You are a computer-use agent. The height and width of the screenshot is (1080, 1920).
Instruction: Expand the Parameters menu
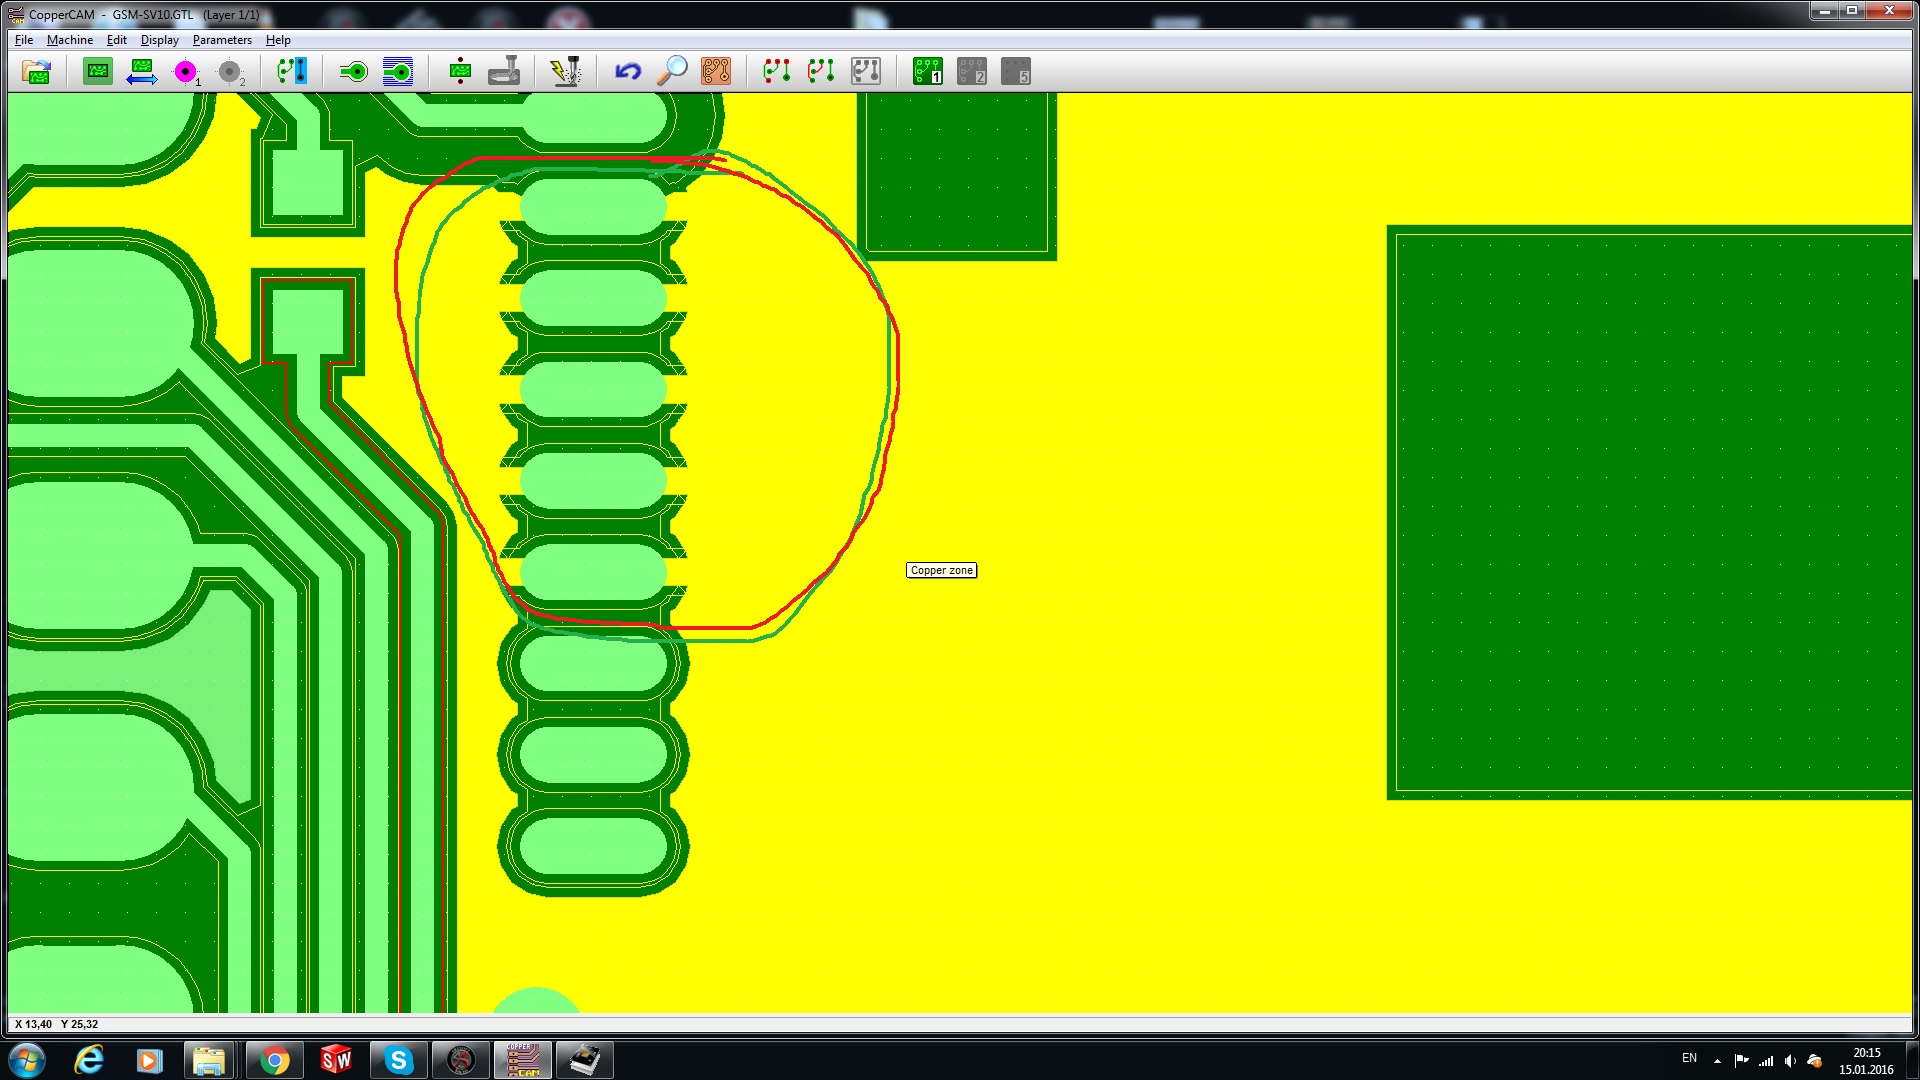coord(222,40)
